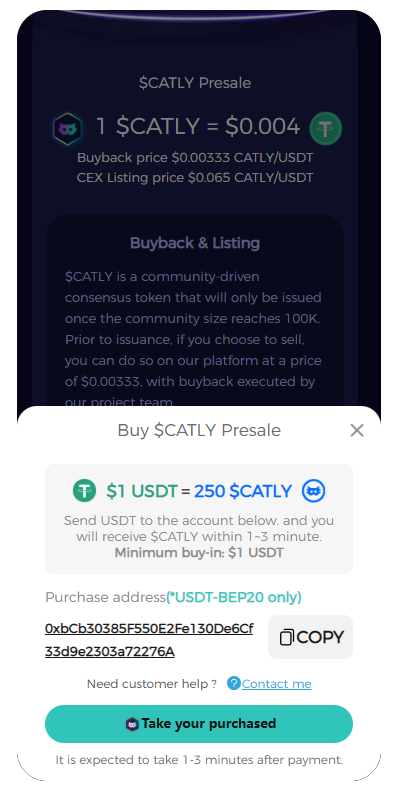Click the CEX Listing price line
This screenshot has height=787, width=400.
[x=195, y=178]
